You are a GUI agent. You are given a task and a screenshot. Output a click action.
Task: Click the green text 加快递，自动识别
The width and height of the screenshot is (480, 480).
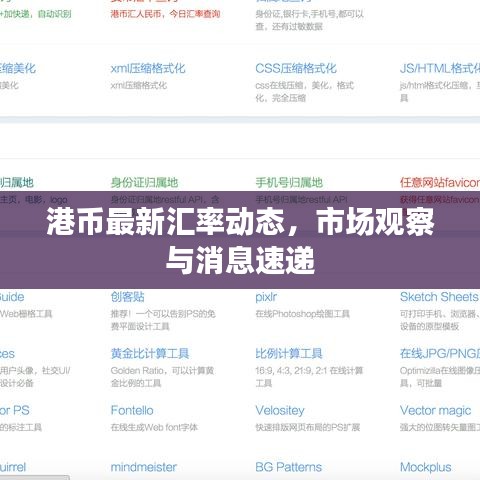click(35, 14)
